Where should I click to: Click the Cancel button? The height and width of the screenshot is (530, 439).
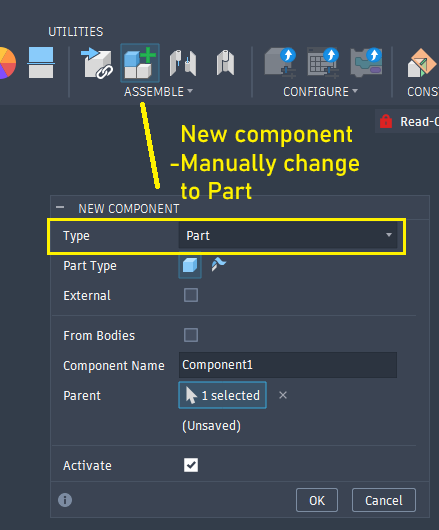384,500
